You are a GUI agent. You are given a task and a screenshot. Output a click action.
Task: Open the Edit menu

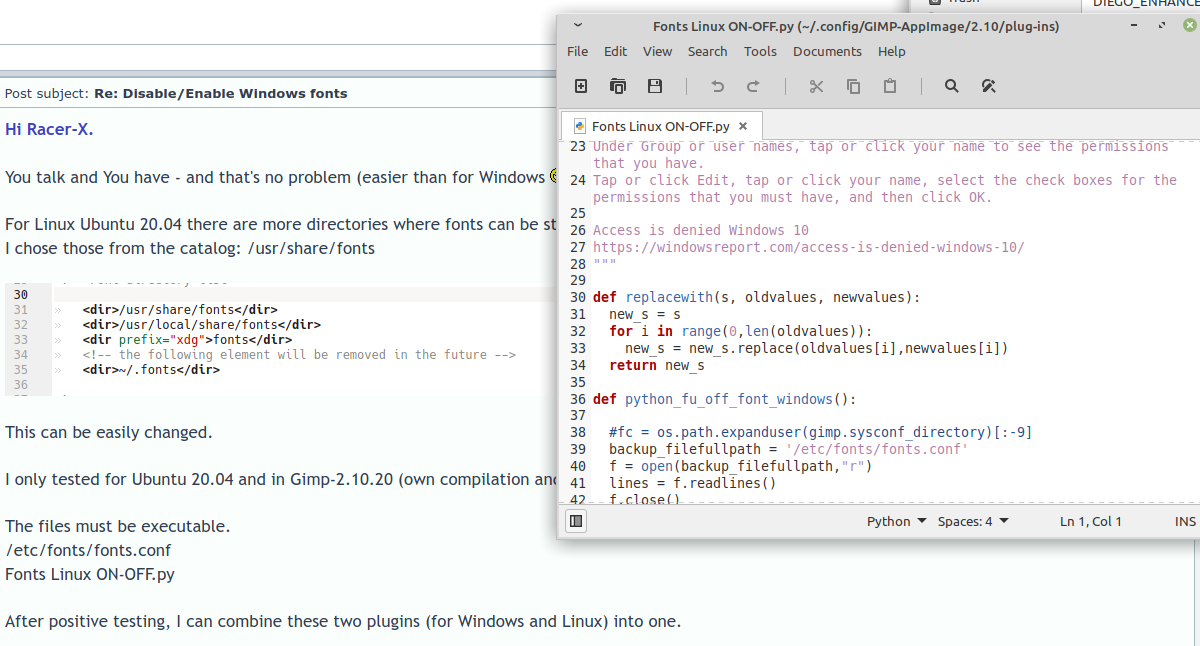click(x=616, y=51)
